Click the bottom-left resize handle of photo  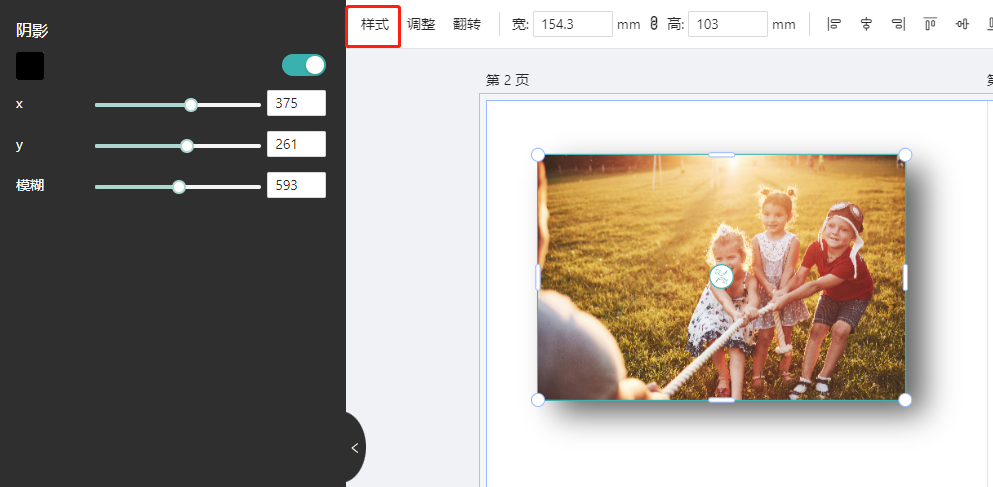click(538, 400)
